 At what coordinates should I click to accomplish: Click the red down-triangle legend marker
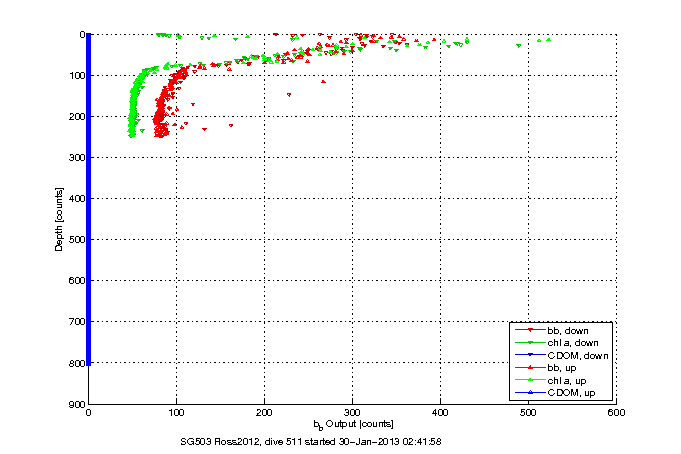click(x=530, y=330)
